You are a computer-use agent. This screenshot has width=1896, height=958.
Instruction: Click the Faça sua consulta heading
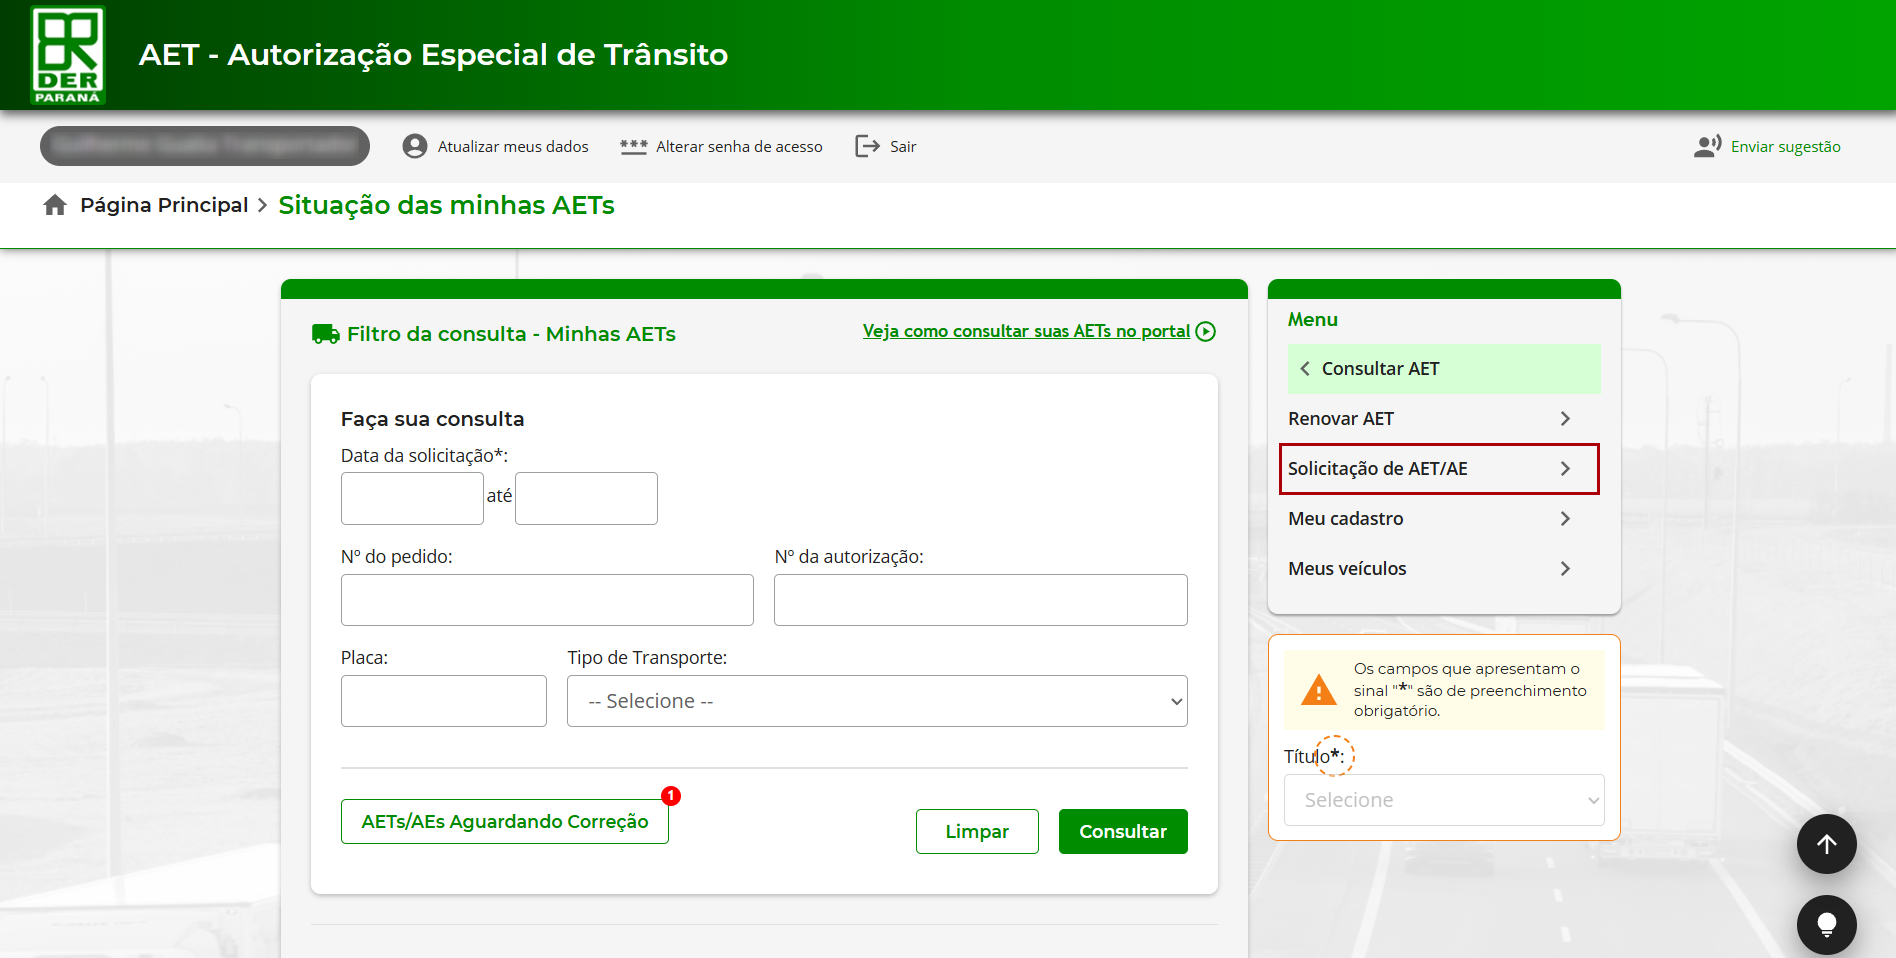pos(432,419)
